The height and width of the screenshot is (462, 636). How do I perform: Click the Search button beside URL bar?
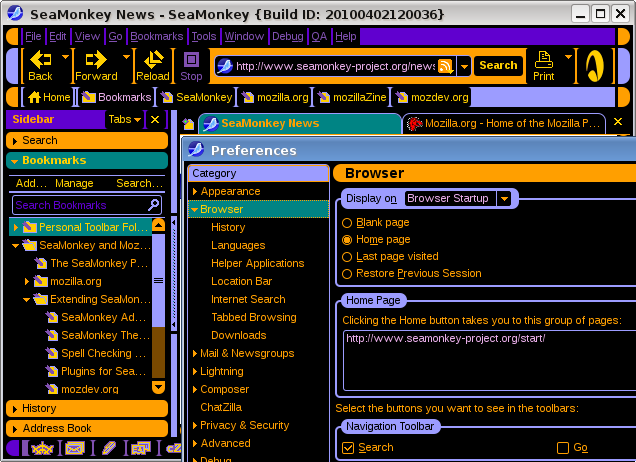click(x=497, y=66)
